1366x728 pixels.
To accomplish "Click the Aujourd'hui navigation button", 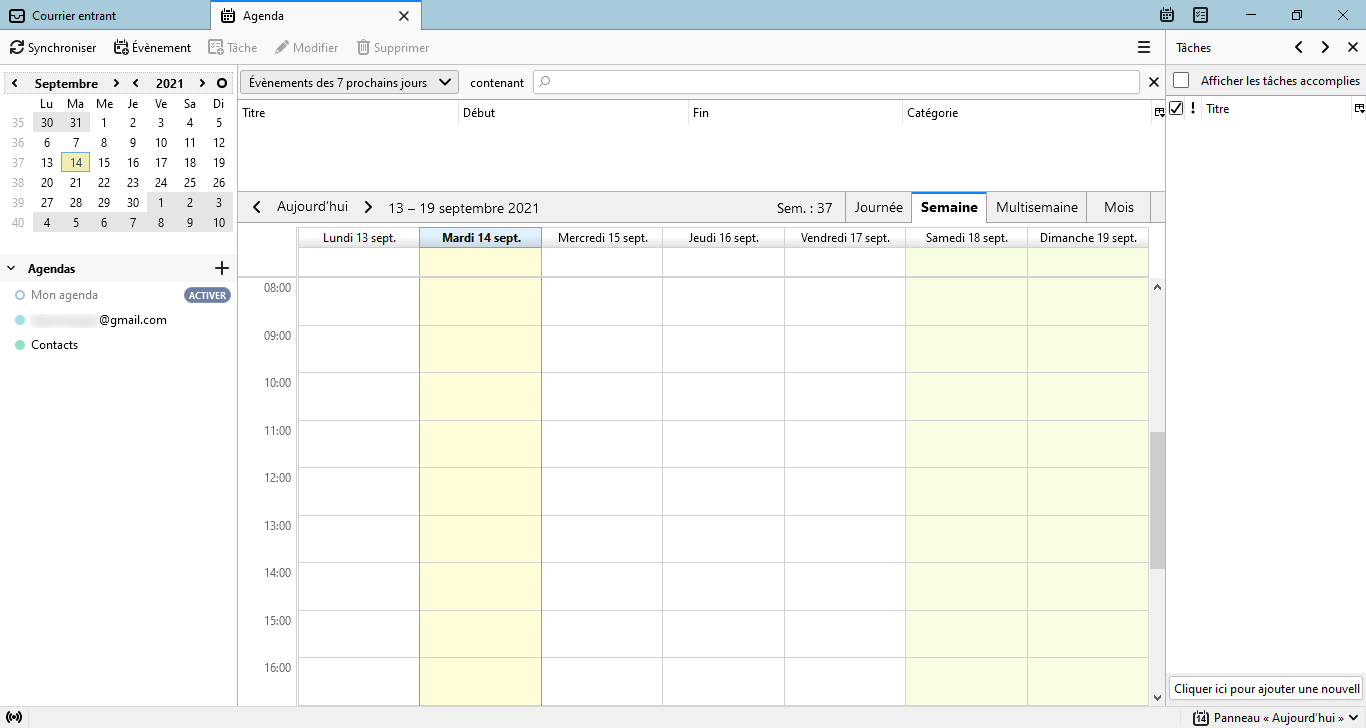I will point(312,207).
